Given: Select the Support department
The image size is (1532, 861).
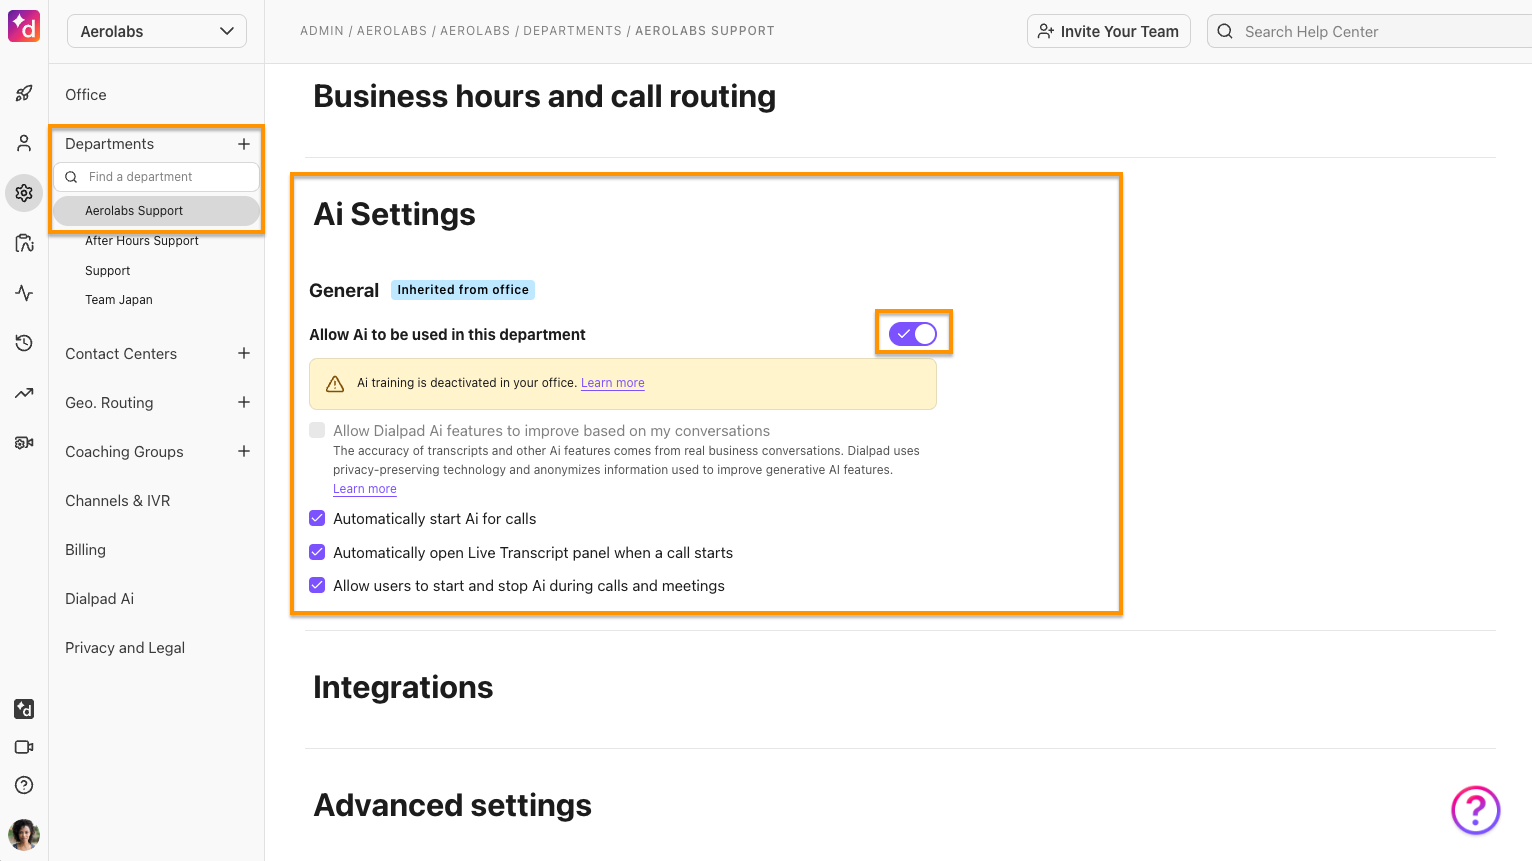Looking at the screenshot, I should (x=108, y=271).
